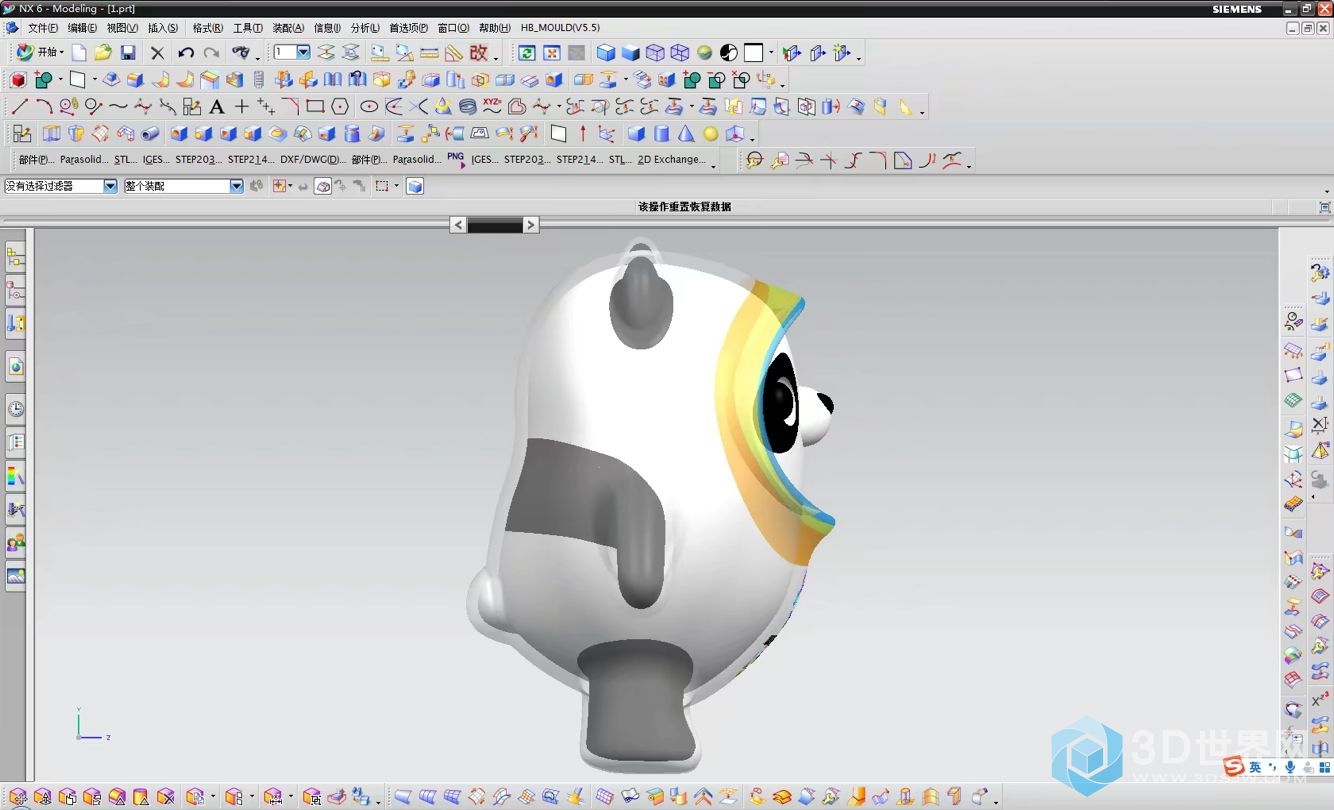Select the Line curve tool
The height and width of the screenshot is (810, 1334).
click(19, 106)
